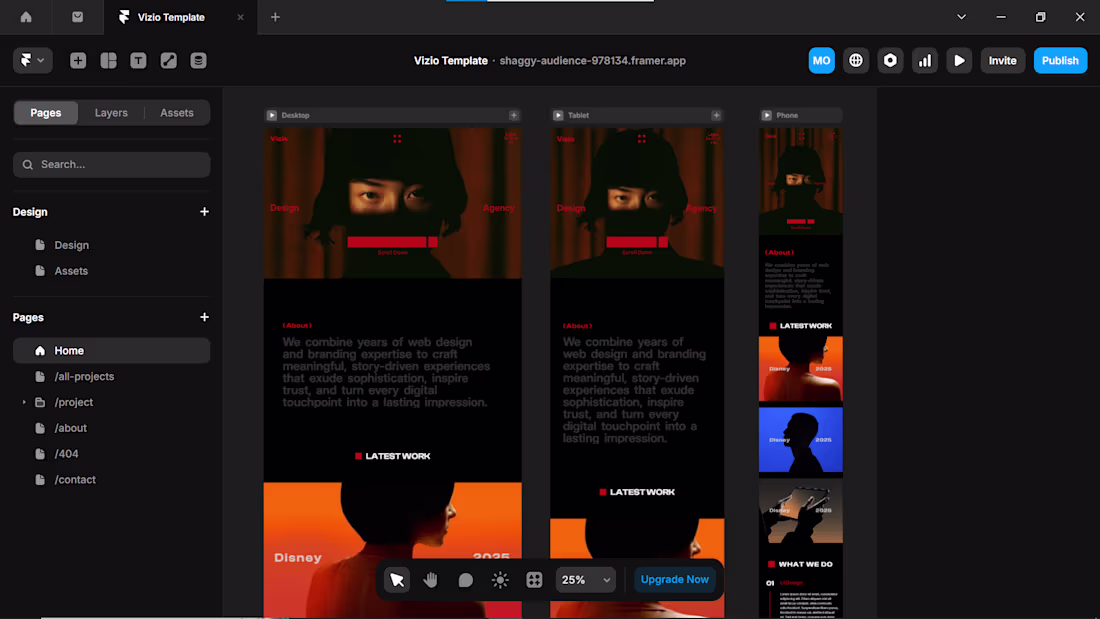Switch to the Assets tab
This screenshot has height=619, width=1100.
tap(177, 112)
